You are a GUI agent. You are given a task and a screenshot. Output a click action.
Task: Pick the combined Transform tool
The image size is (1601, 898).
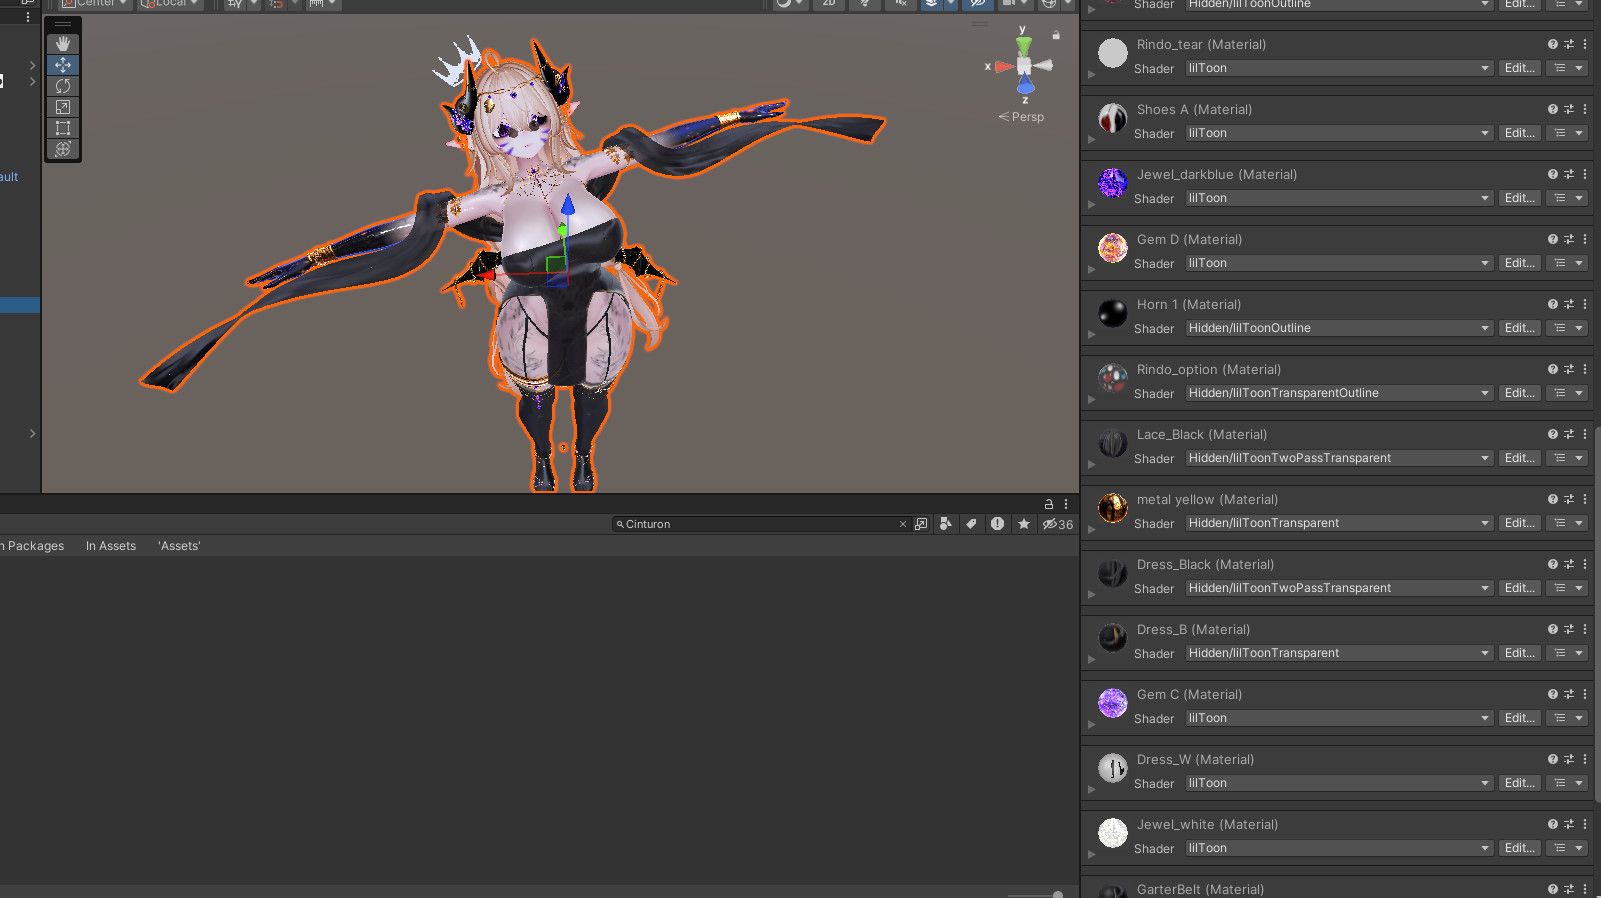(63, 149)
